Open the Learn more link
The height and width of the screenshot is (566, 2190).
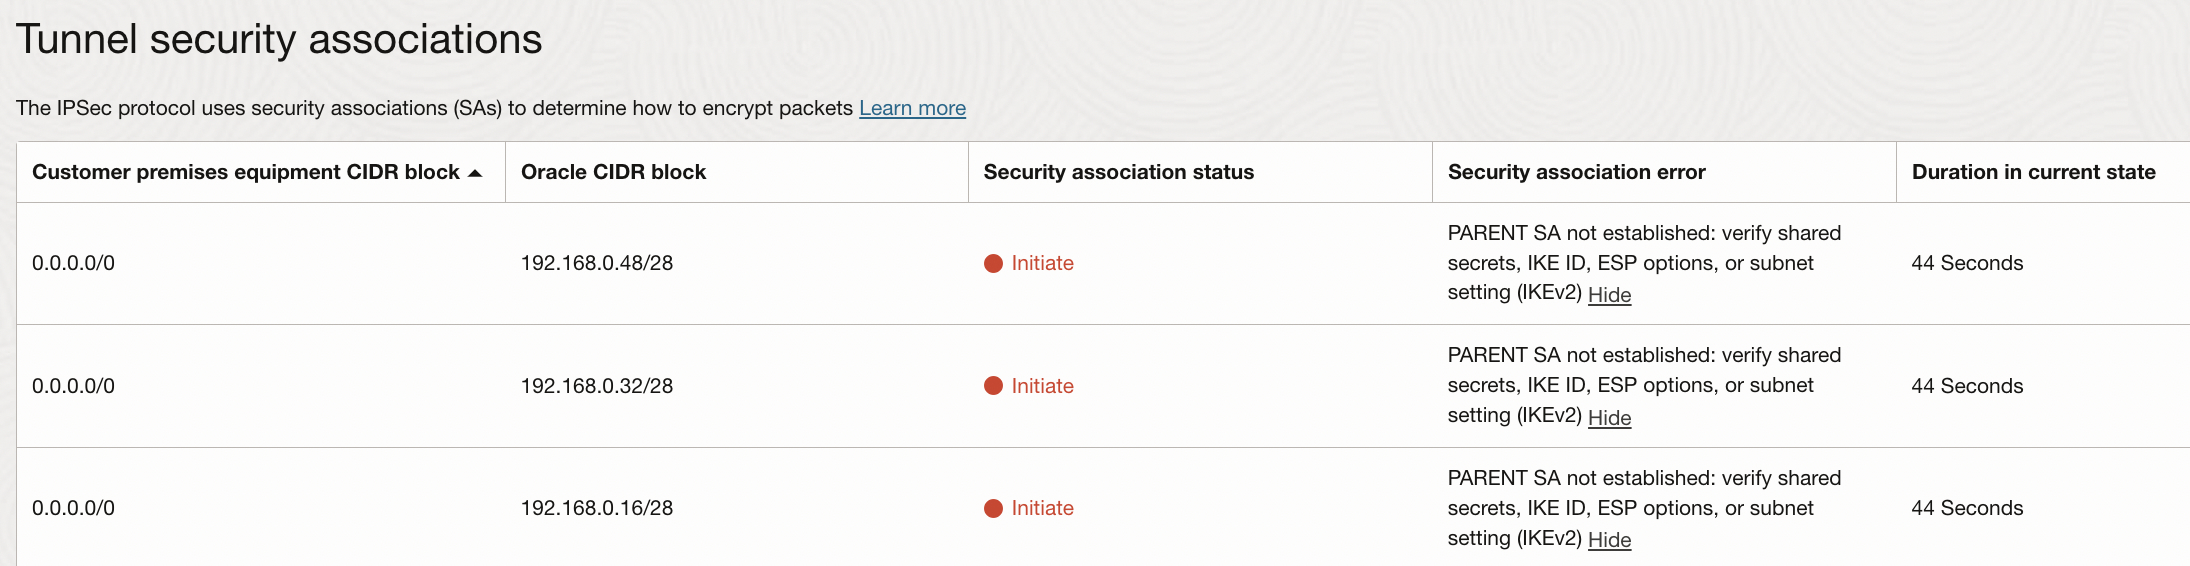[x=912, y=108]
